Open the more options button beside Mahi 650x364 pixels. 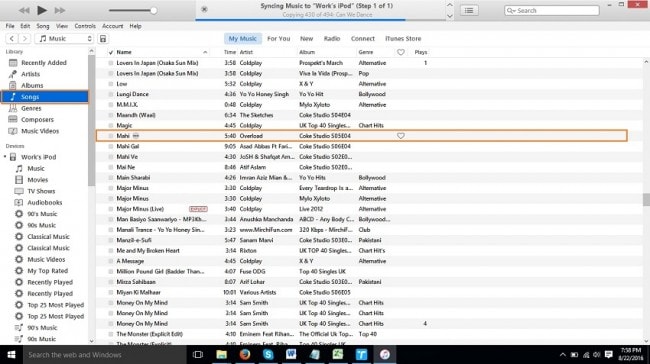click(x=136, y=136)
